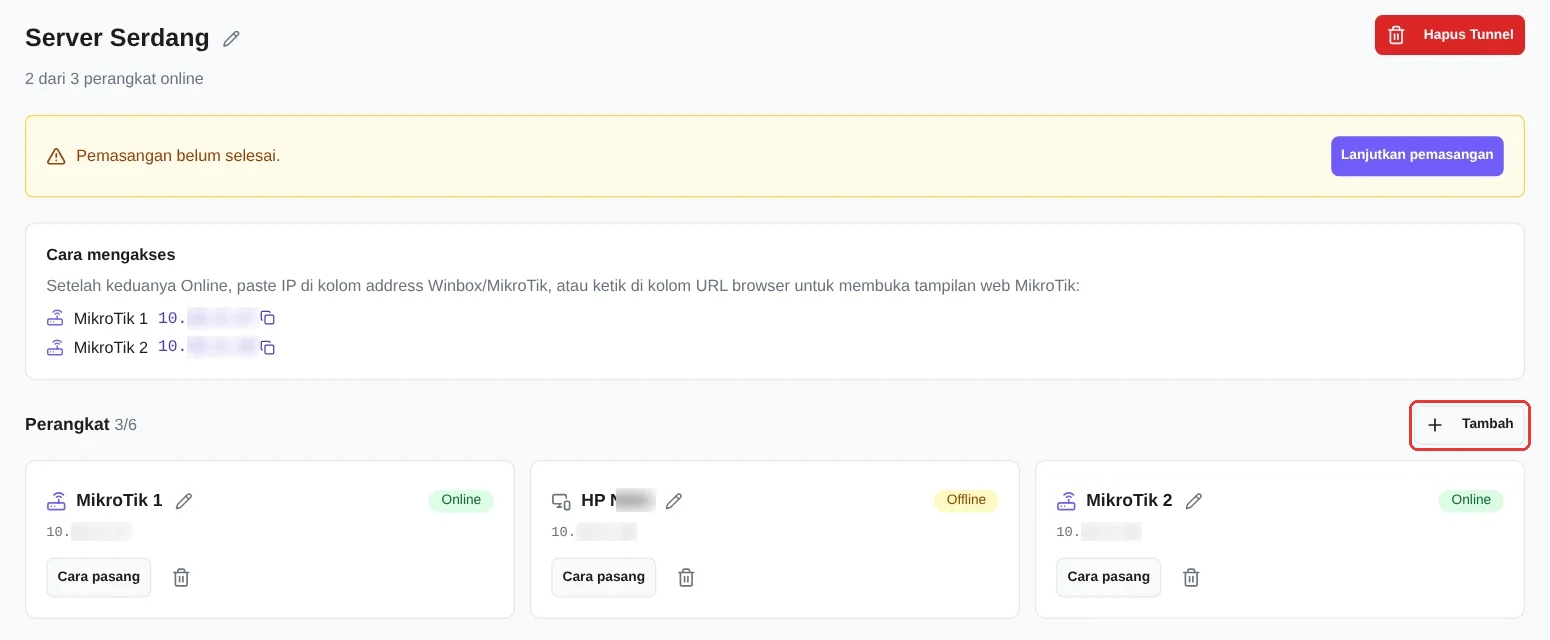This screenshot has width=1550, height=640.
Task: Click the Online badge on MikroTik 2 card
Action: (x=1471, y=500)
